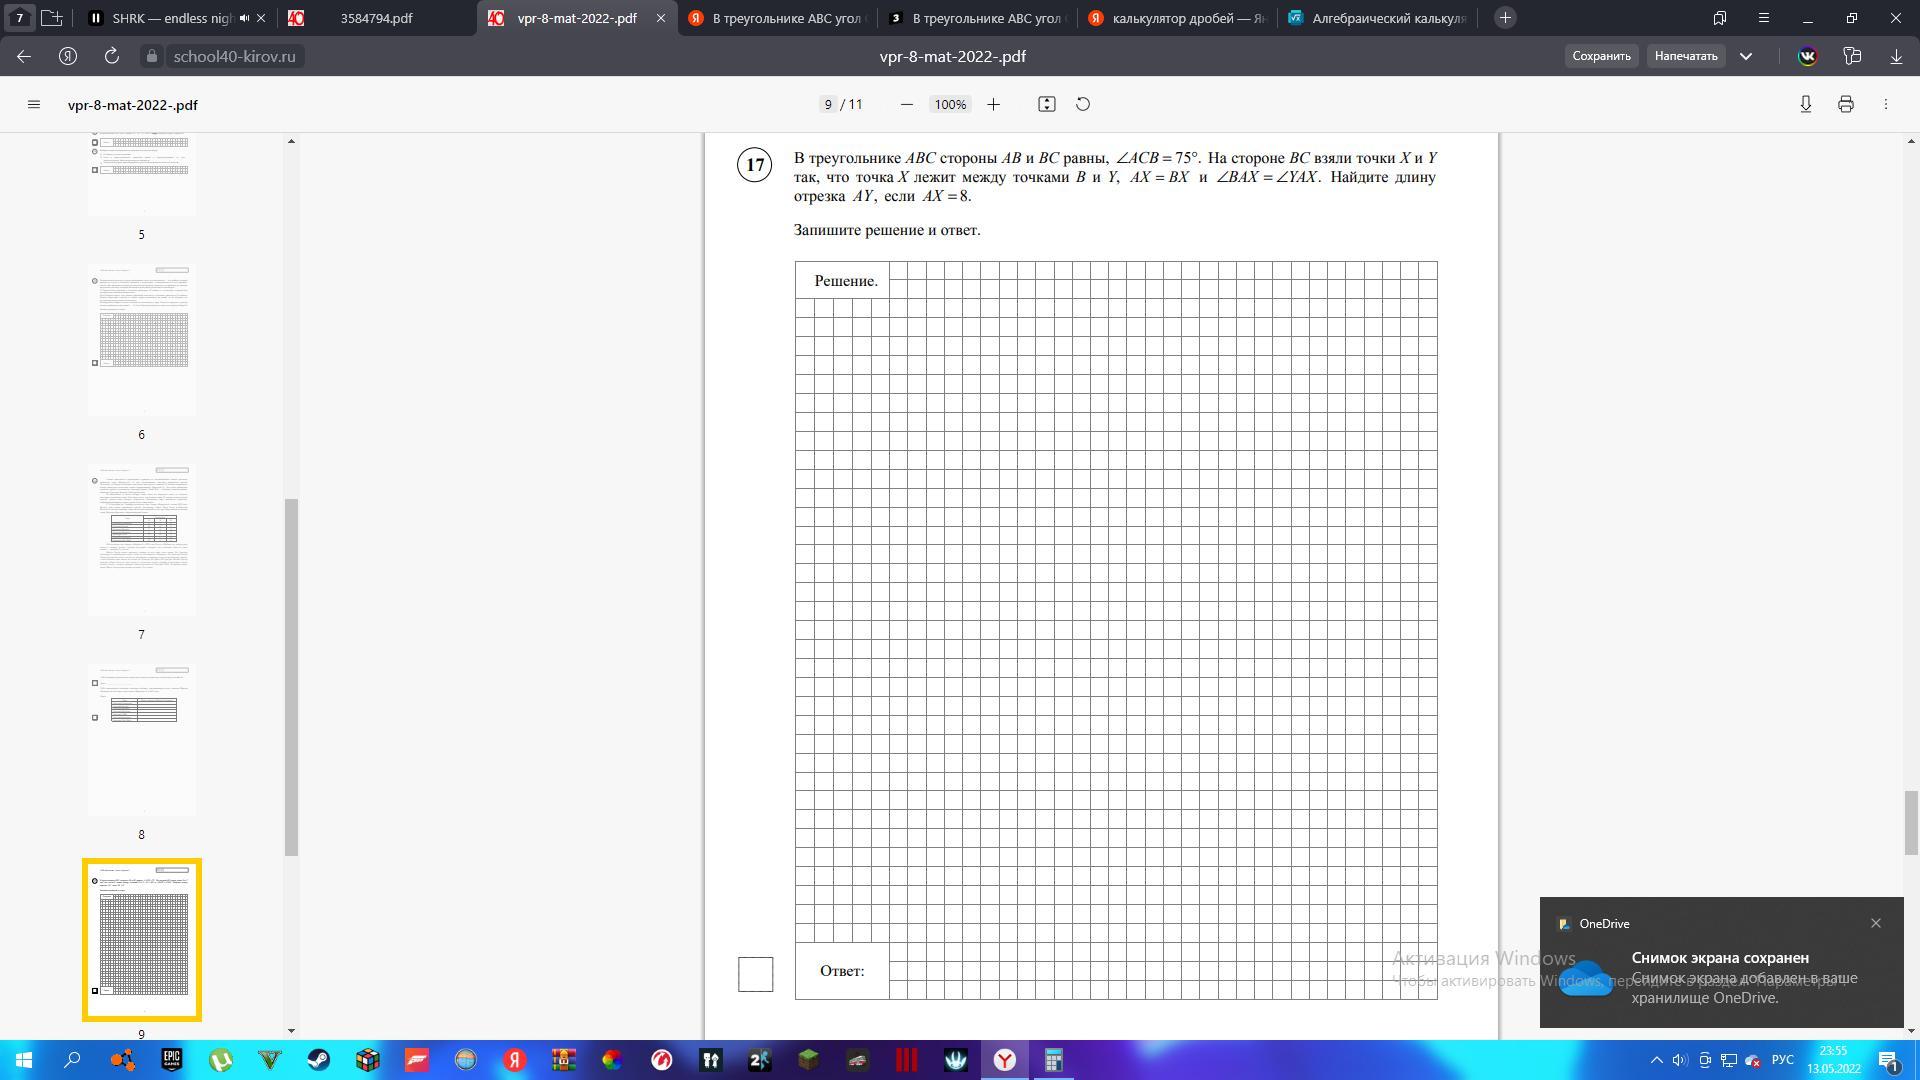Click the thumbnail panel vertical scrollbar
The image size is (1920, 1080).
click(x=291, y=676)
